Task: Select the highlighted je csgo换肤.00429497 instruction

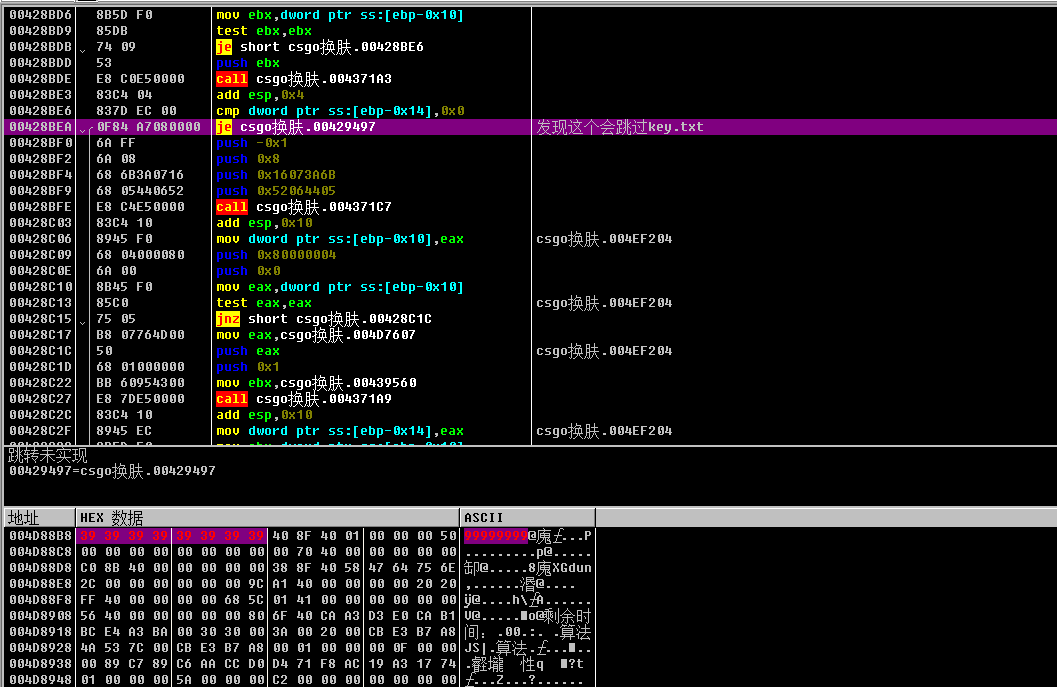Action: [296, 127]
